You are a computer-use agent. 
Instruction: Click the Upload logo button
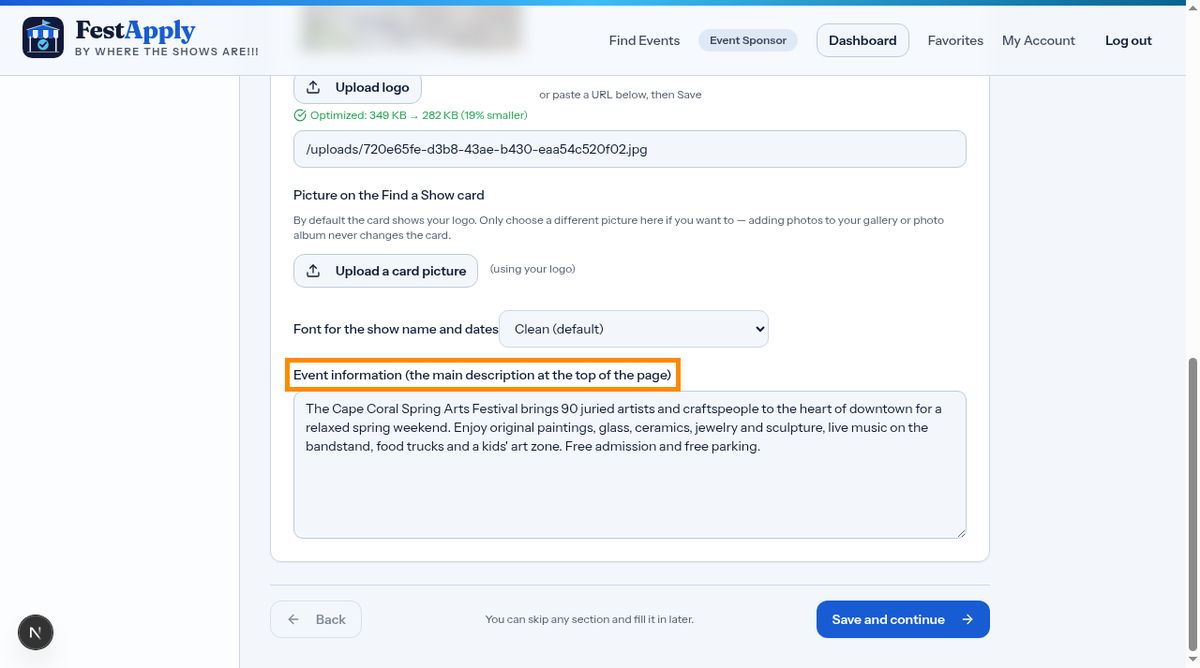click(358, 87)
